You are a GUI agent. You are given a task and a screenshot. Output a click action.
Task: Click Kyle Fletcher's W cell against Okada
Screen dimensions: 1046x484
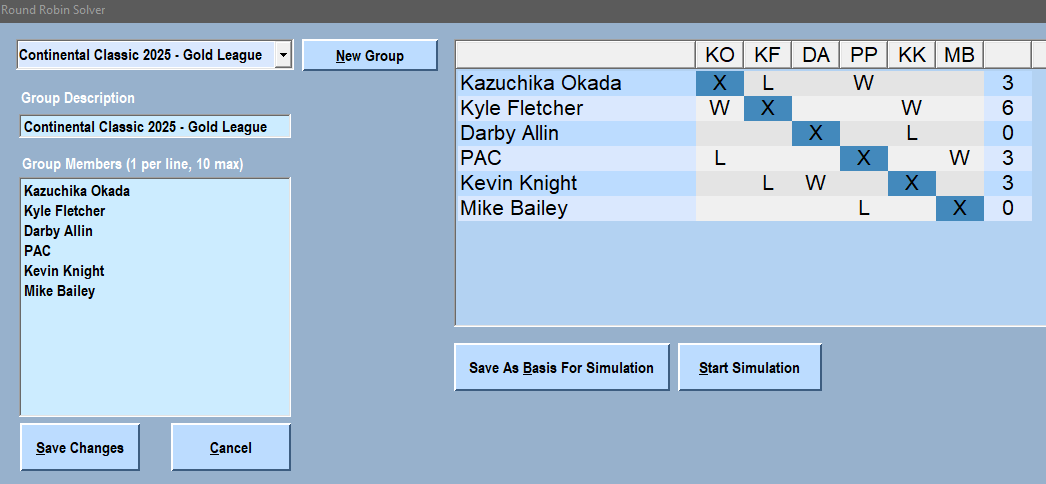pos(719,108)
